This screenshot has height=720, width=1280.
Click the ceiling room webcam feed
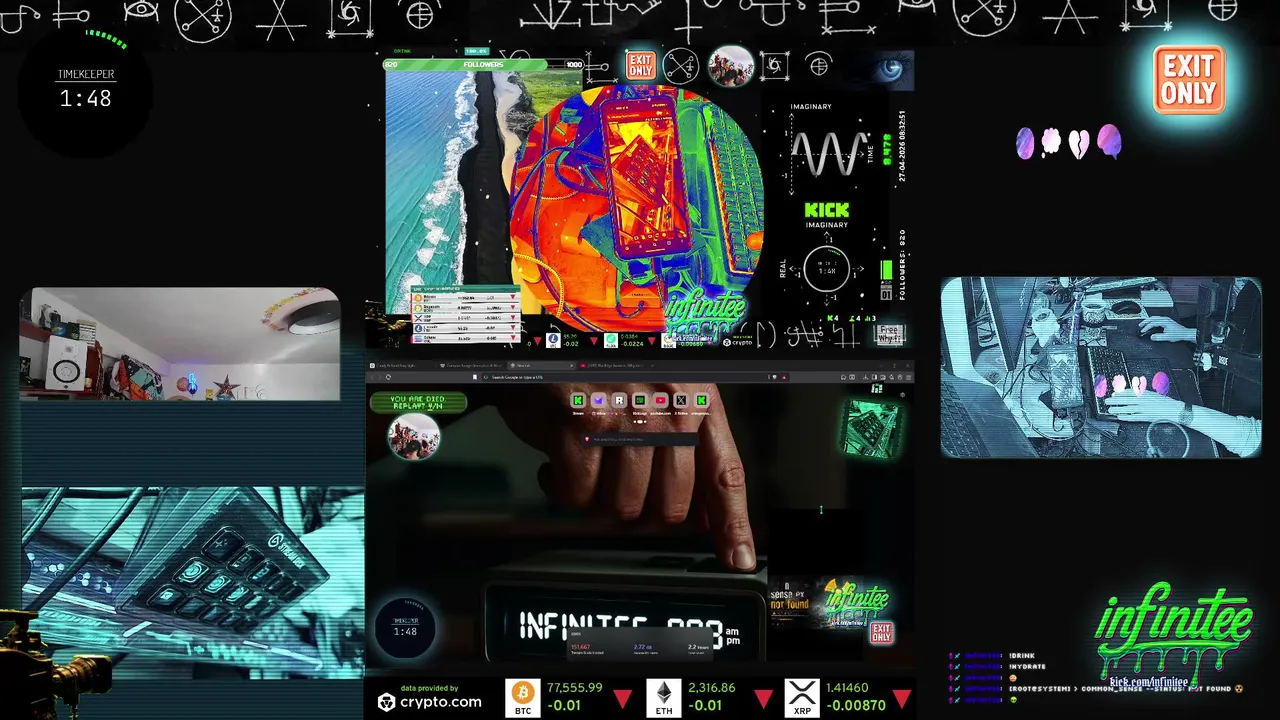180,344
